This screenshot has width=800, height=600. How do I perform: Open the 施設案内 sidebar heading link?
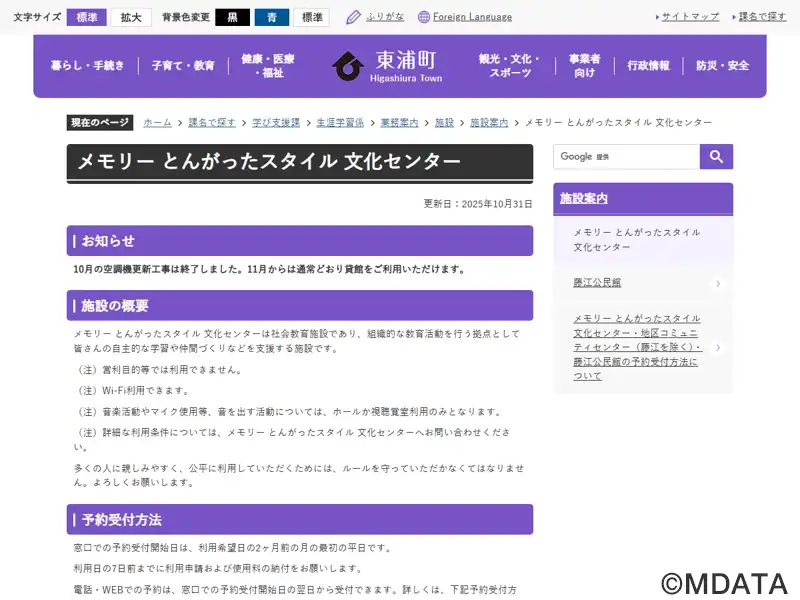[584, 198]
